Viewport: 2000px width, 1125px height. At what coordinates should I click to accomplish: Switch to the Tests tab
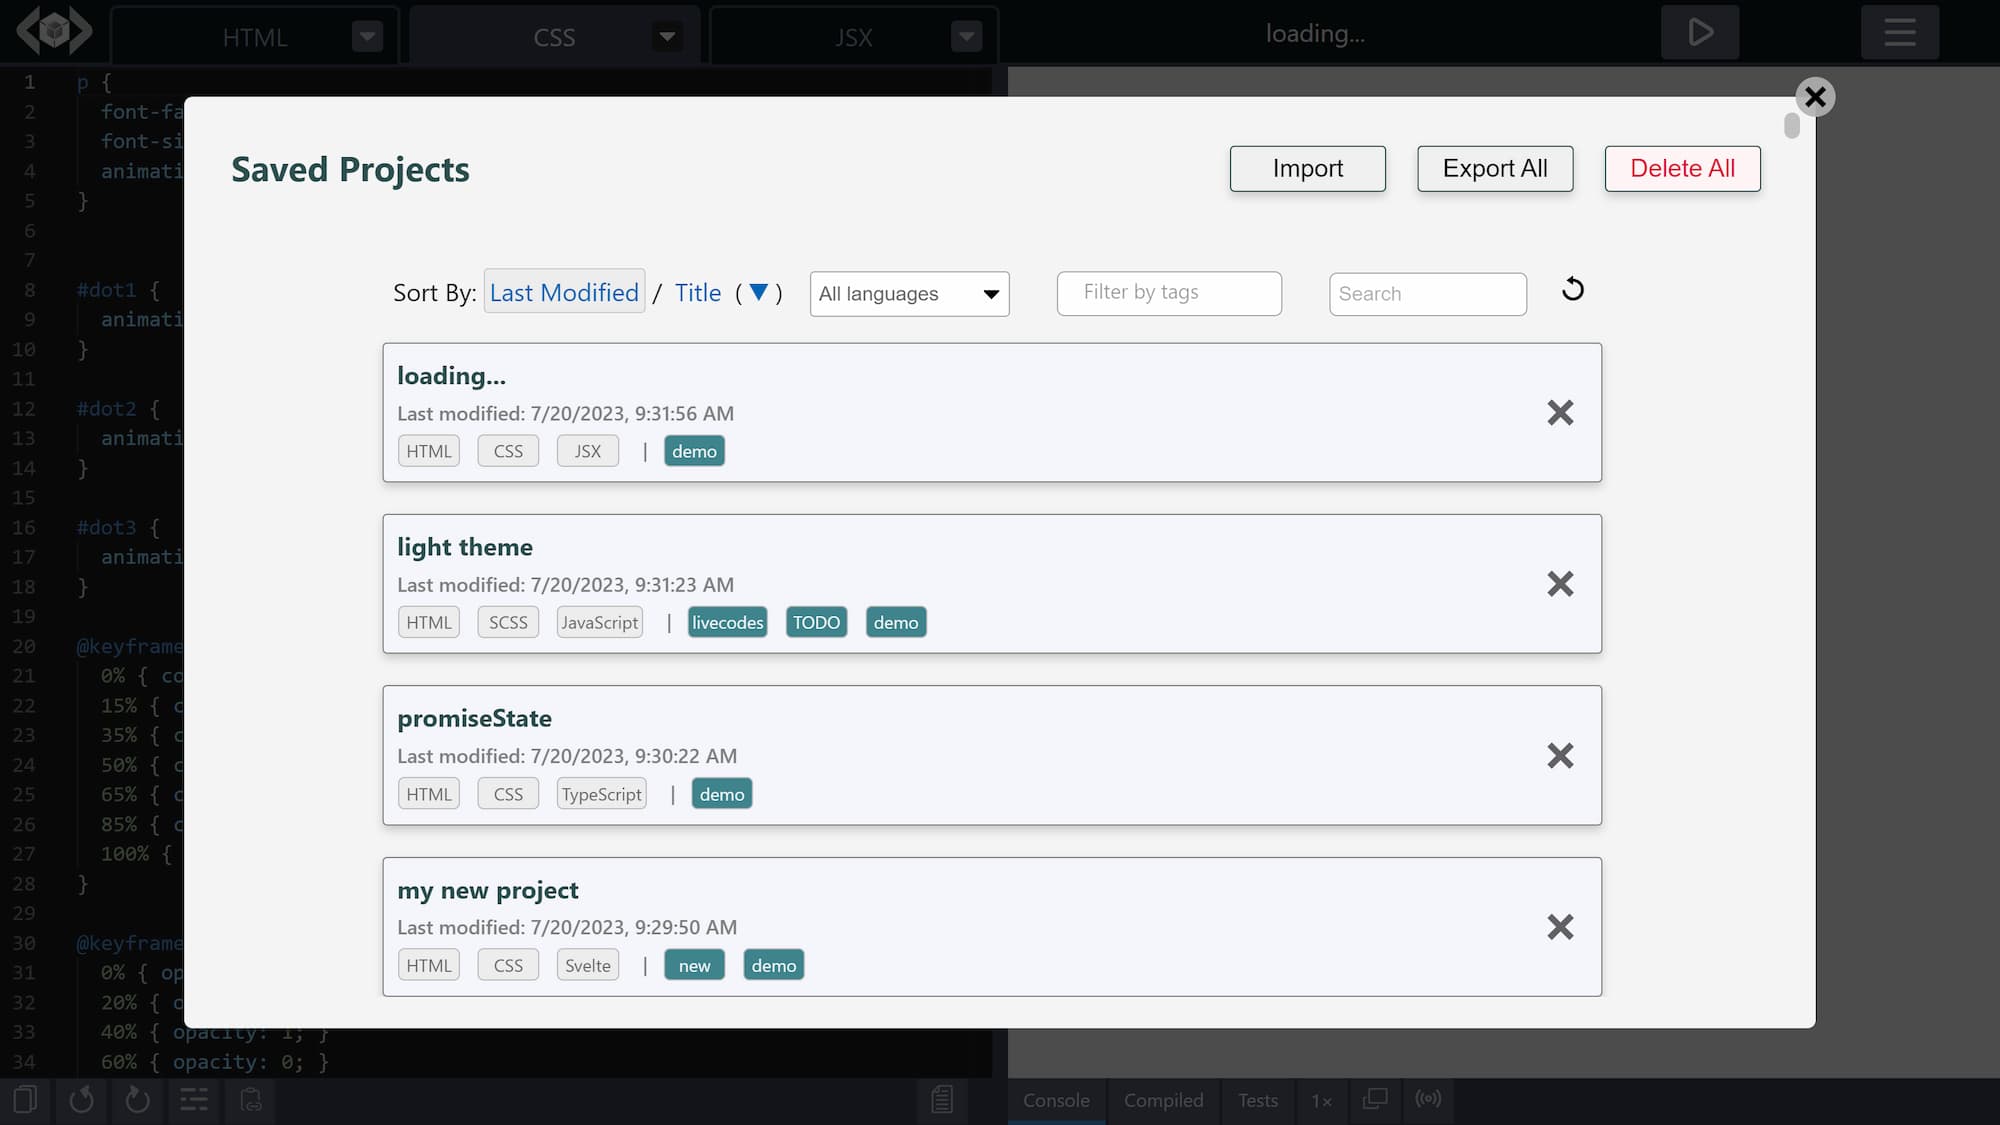tap(1257, 1099)
